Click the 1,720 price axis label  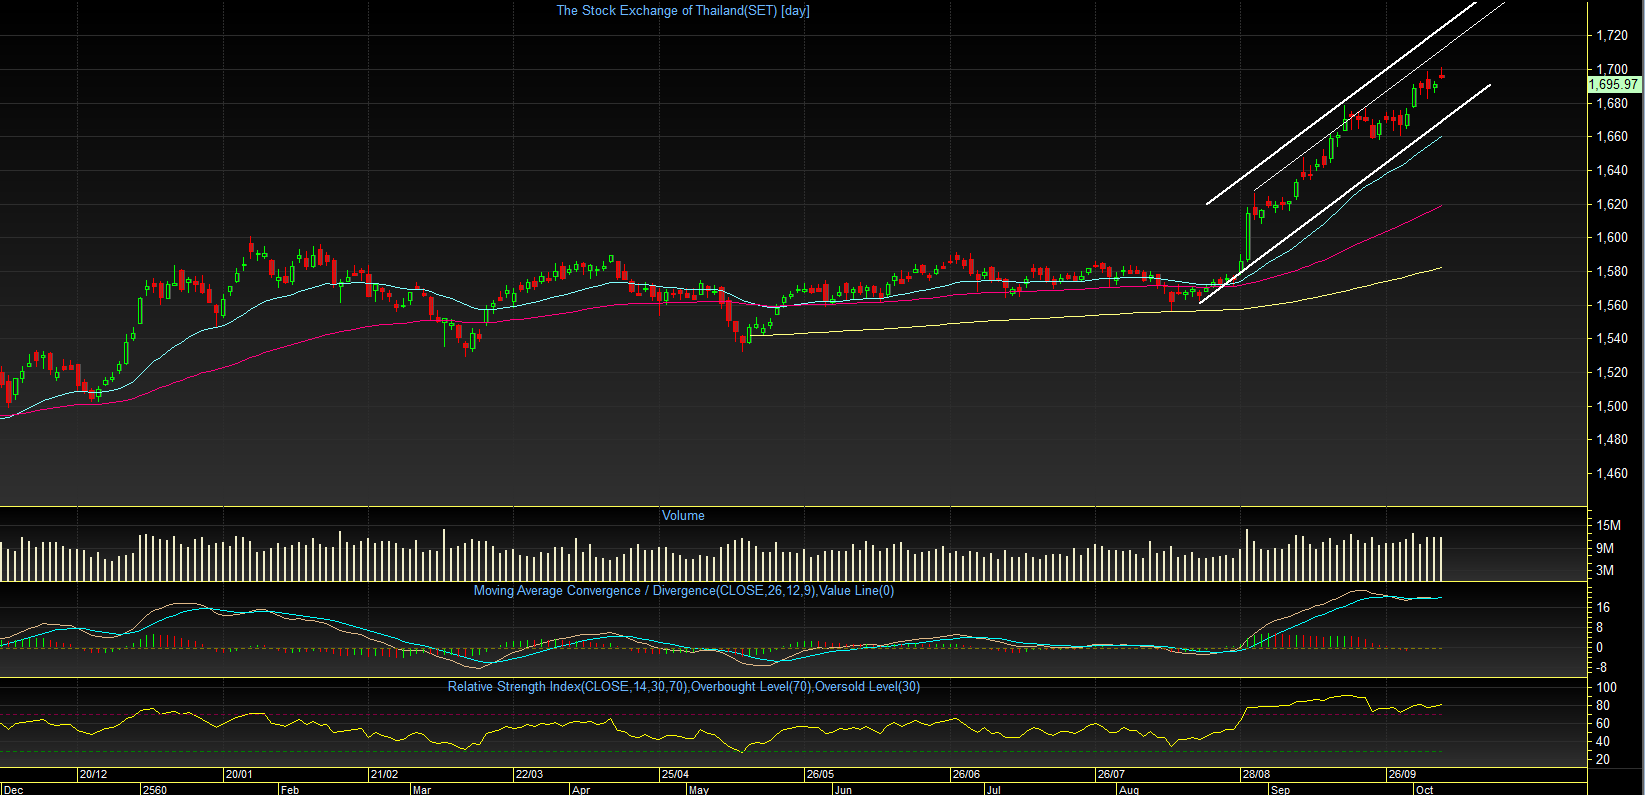pos(1612,36)
